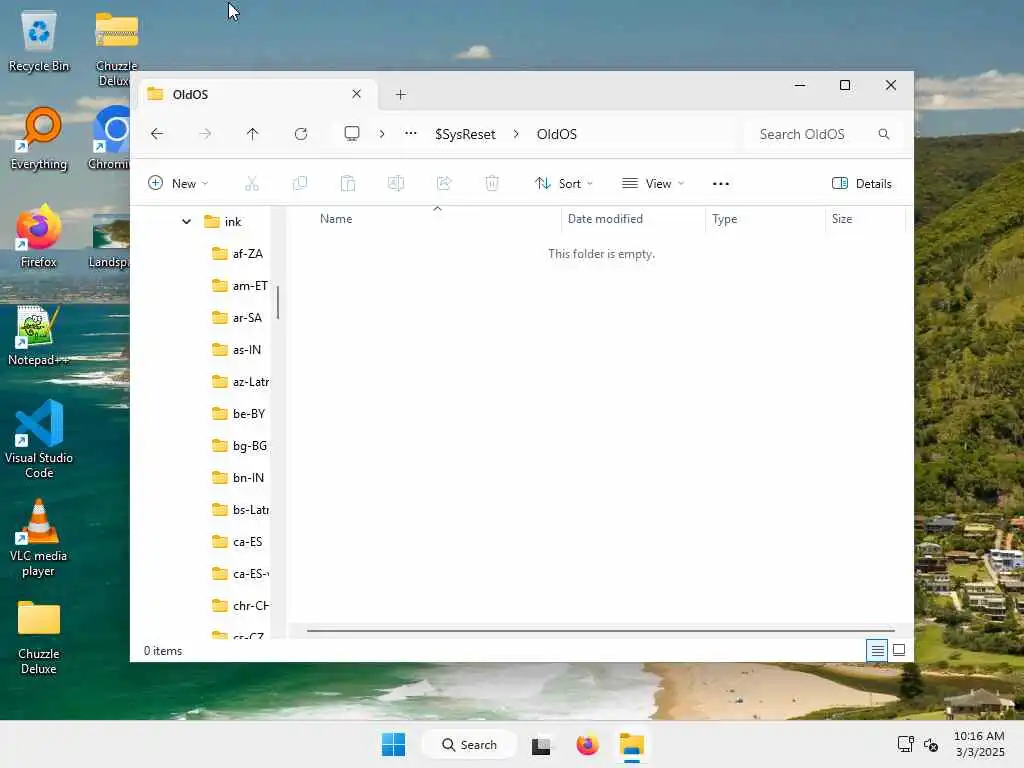Open Firefox from the taskbar
1024x768 pixels.
click(x=587, y=744)
